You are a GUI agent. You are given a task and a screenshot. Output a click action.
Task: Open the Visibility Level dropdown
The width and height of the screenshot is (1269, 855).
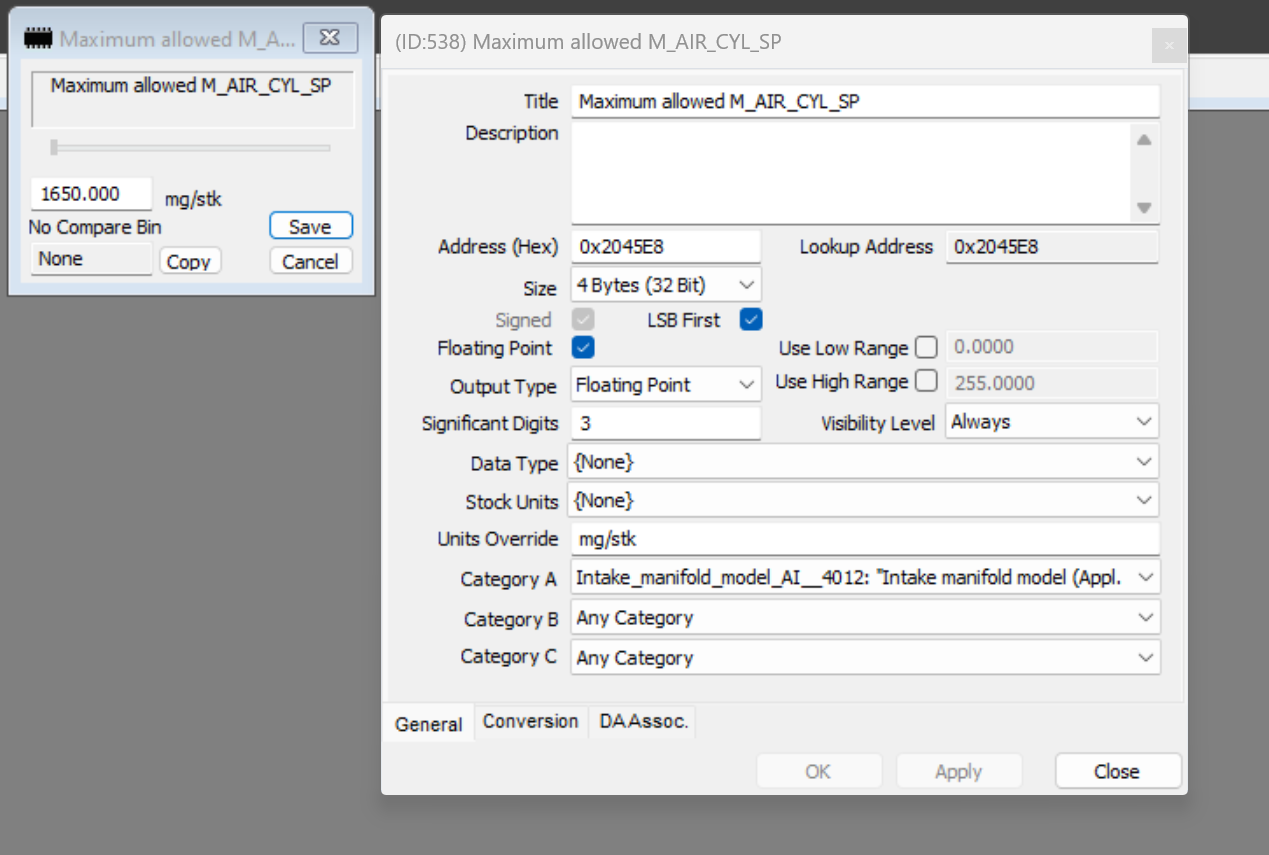(1051, 422)
